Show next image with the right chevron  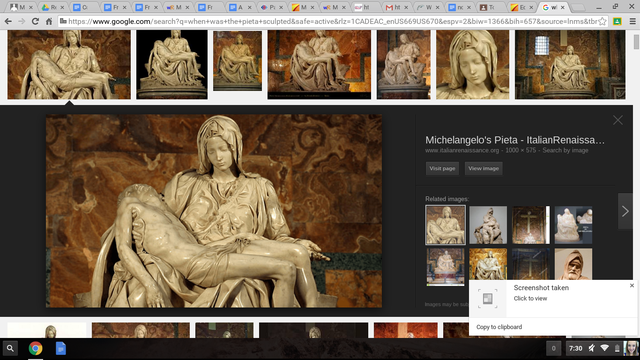pyautogui.click(x=625, y=211)
